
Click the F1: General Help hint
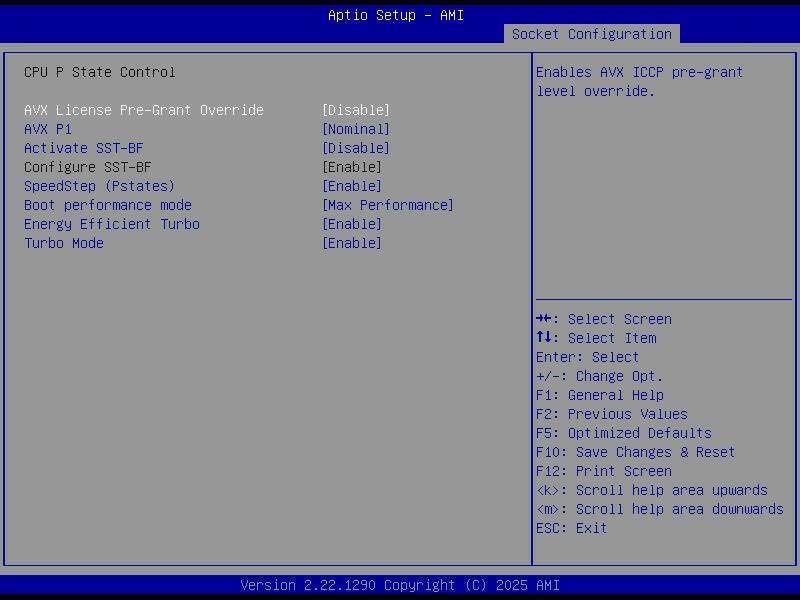pos(599,395)
